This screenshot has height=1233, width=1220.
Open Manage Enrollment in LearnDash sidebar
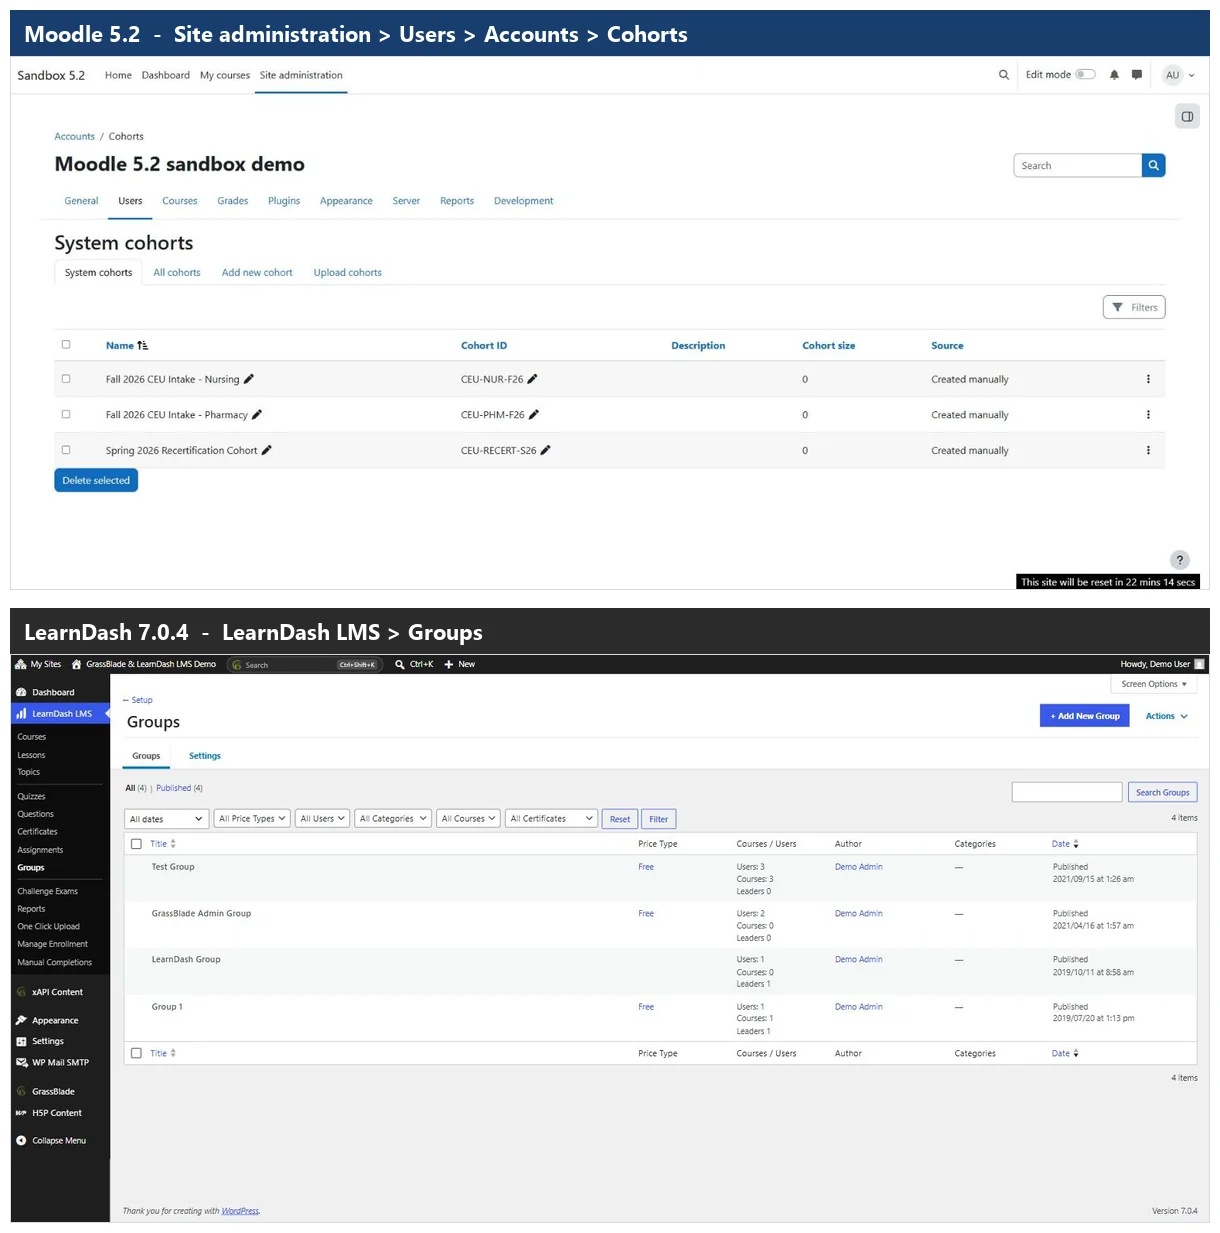53,944
